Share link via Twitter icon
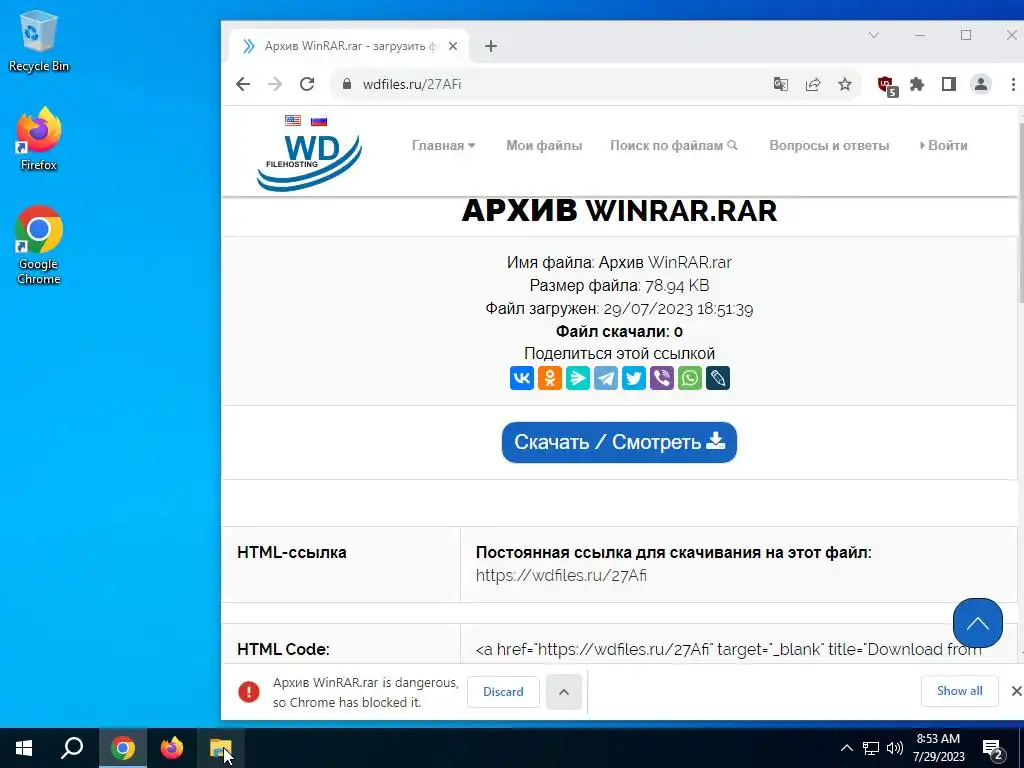Screen dimensions: 1024x768 [634, 378]
